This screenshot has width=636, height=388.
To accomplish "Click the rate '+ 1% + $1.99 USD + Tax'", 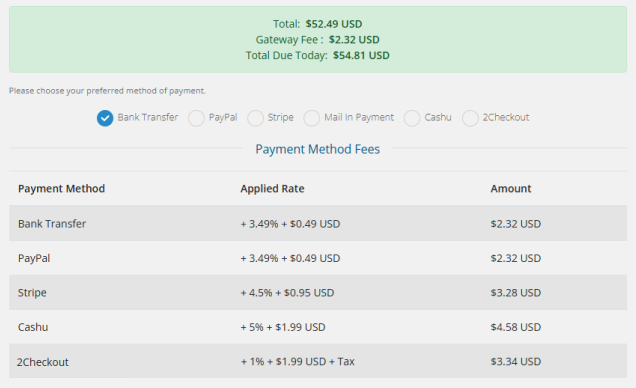I will (x=298, y=362).
